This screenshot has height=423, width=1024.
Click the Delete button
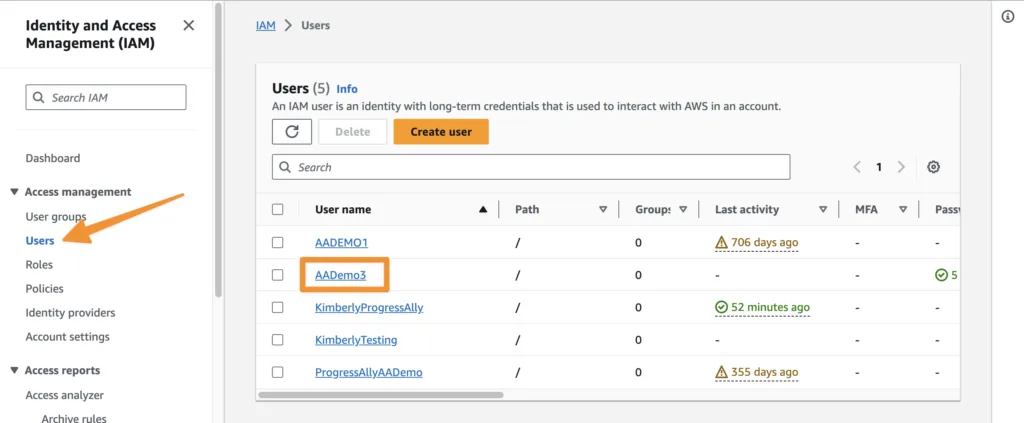(x=353, y=131)
